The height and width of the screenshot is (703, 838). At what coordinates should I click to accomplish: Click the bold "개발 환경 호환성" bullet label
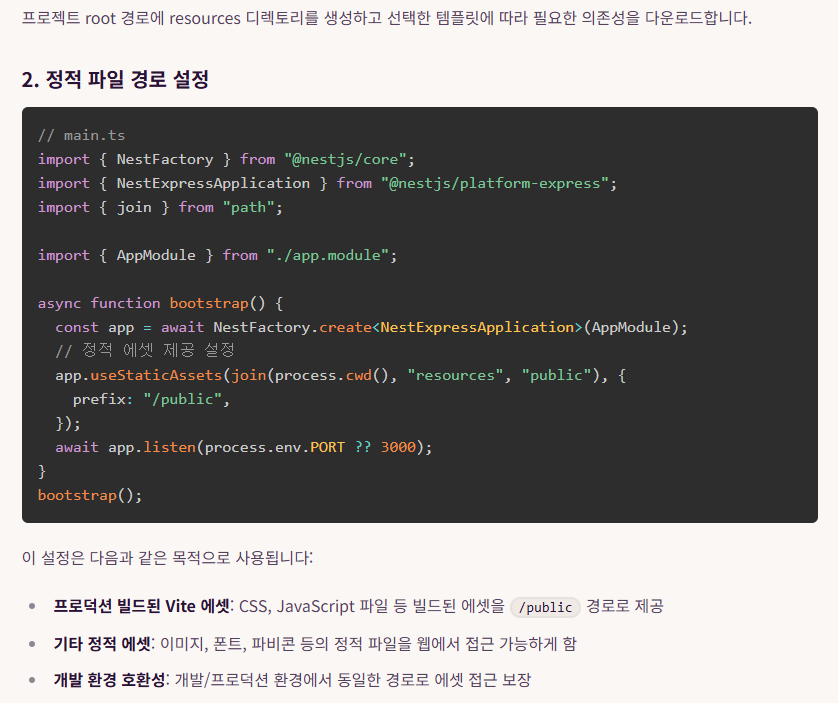(109, 680)
